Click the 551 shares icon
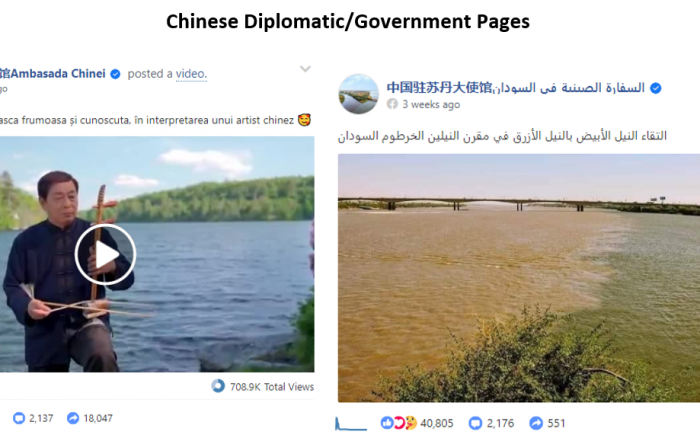 click(x=536, y=423)
